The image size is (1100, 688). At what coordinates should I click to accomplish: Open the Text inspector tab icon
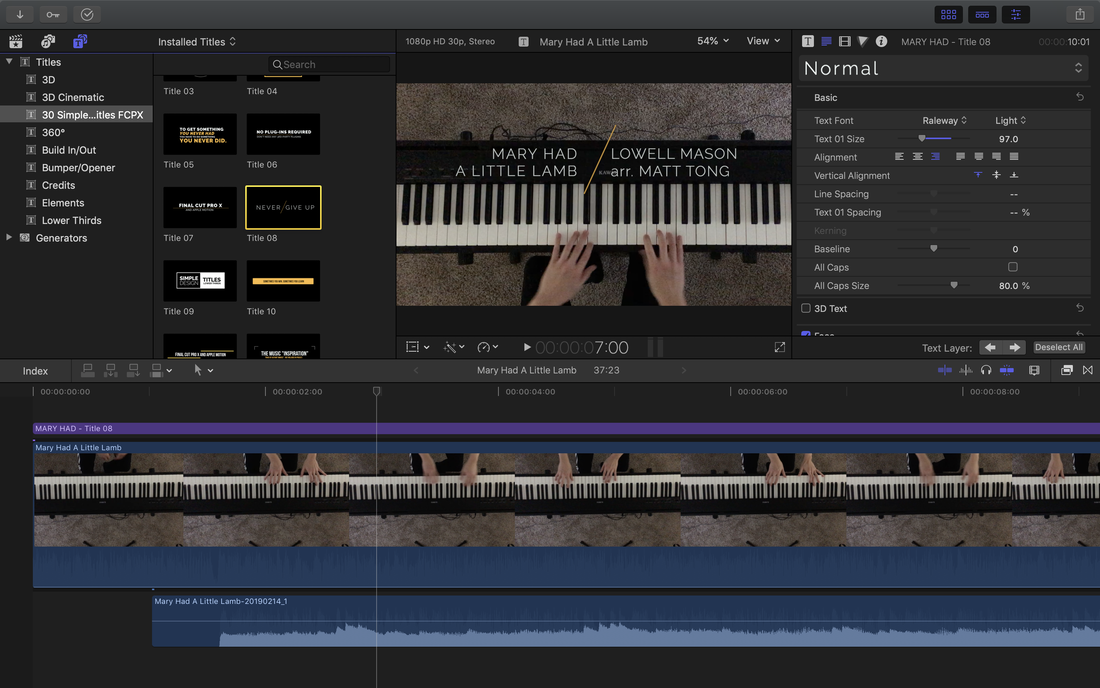[x=809, y=42]
